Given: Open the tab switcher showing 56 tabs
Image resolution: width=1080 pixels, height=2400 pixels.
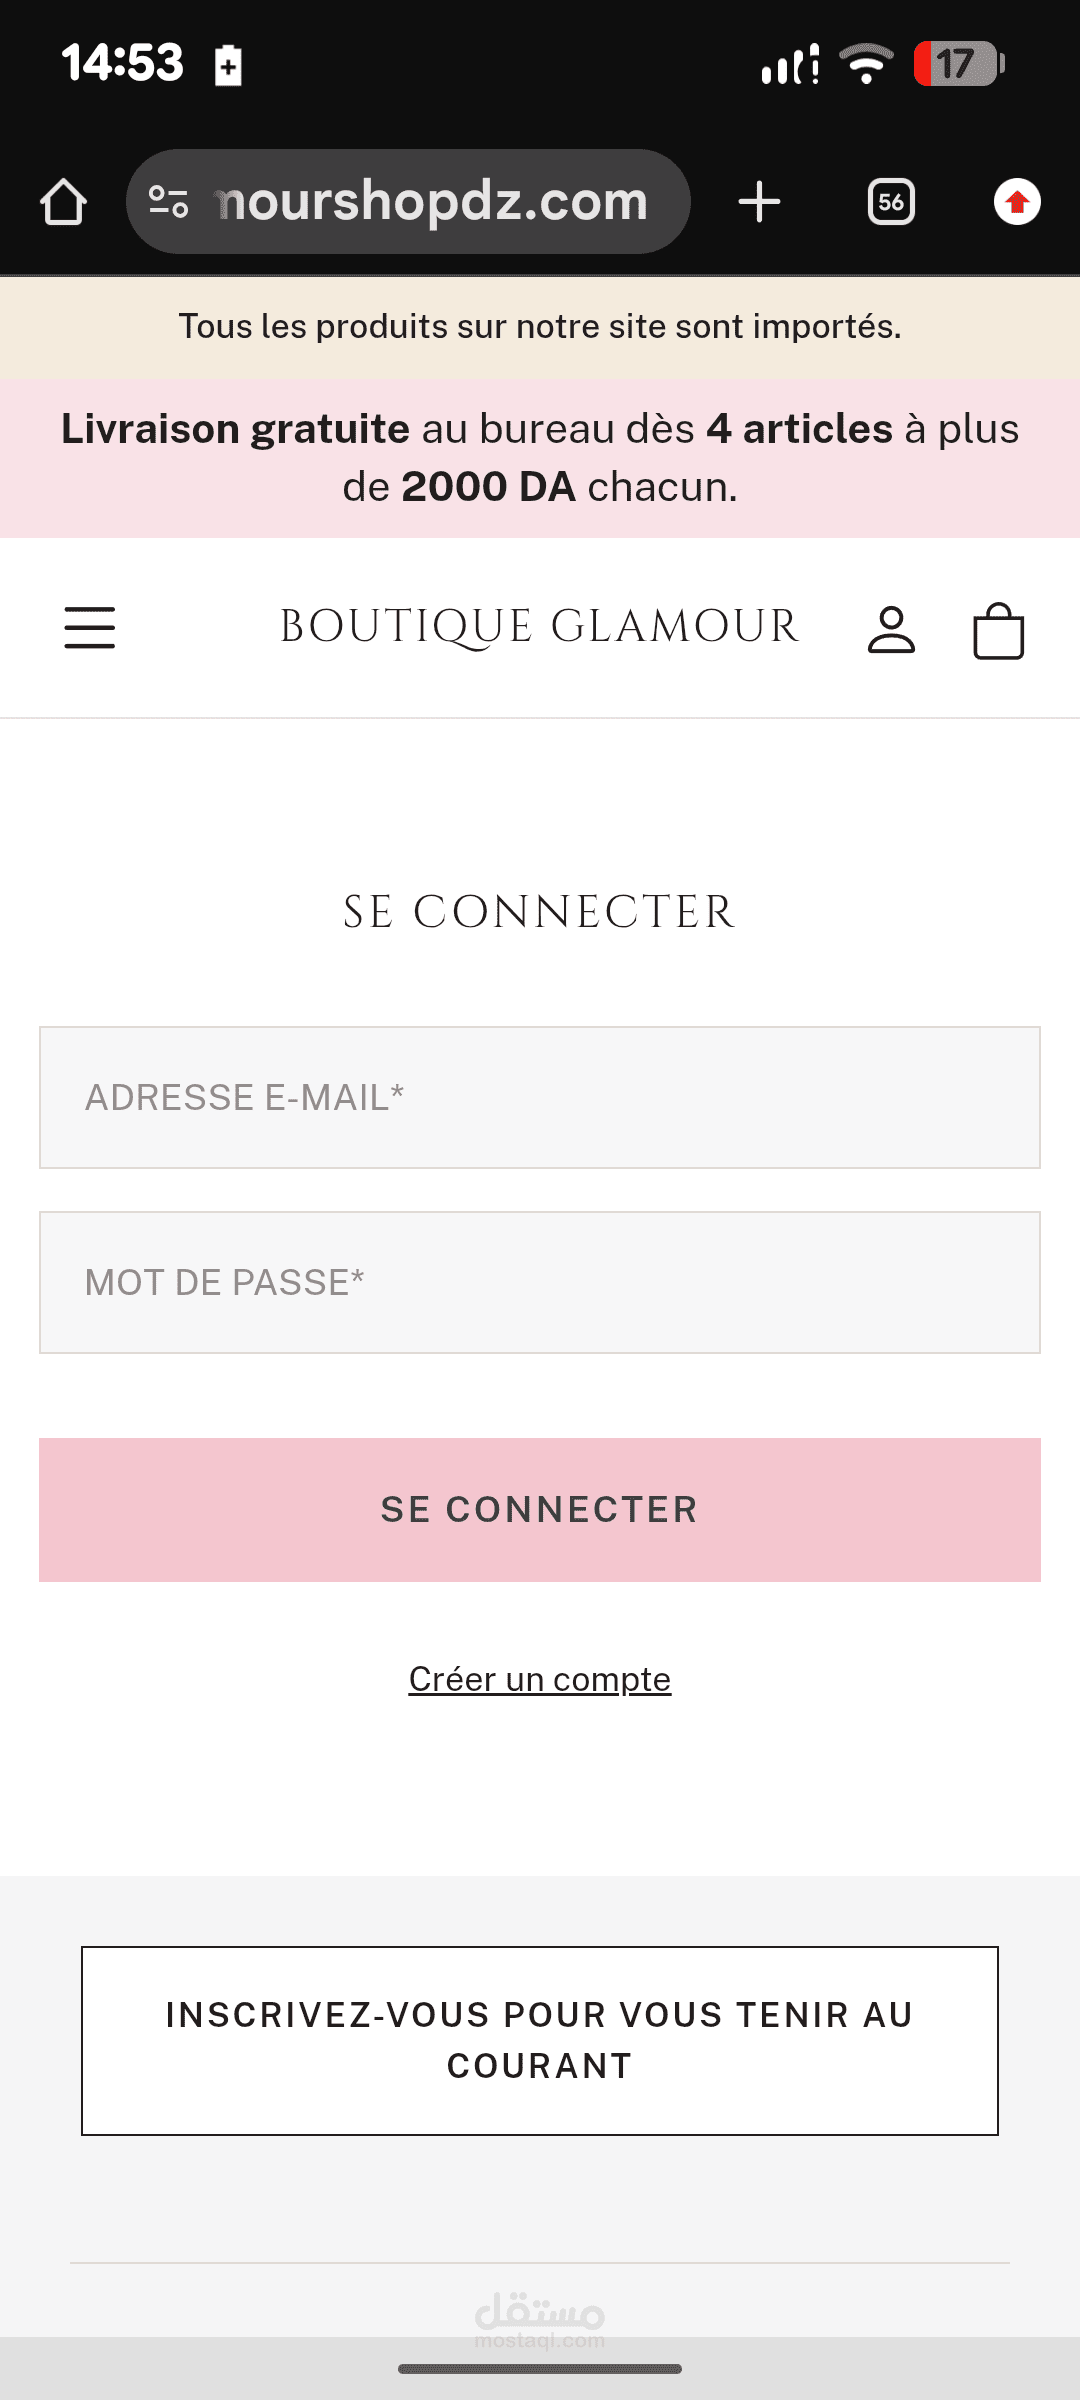Looking at the screenshot, I should [891, 202].
